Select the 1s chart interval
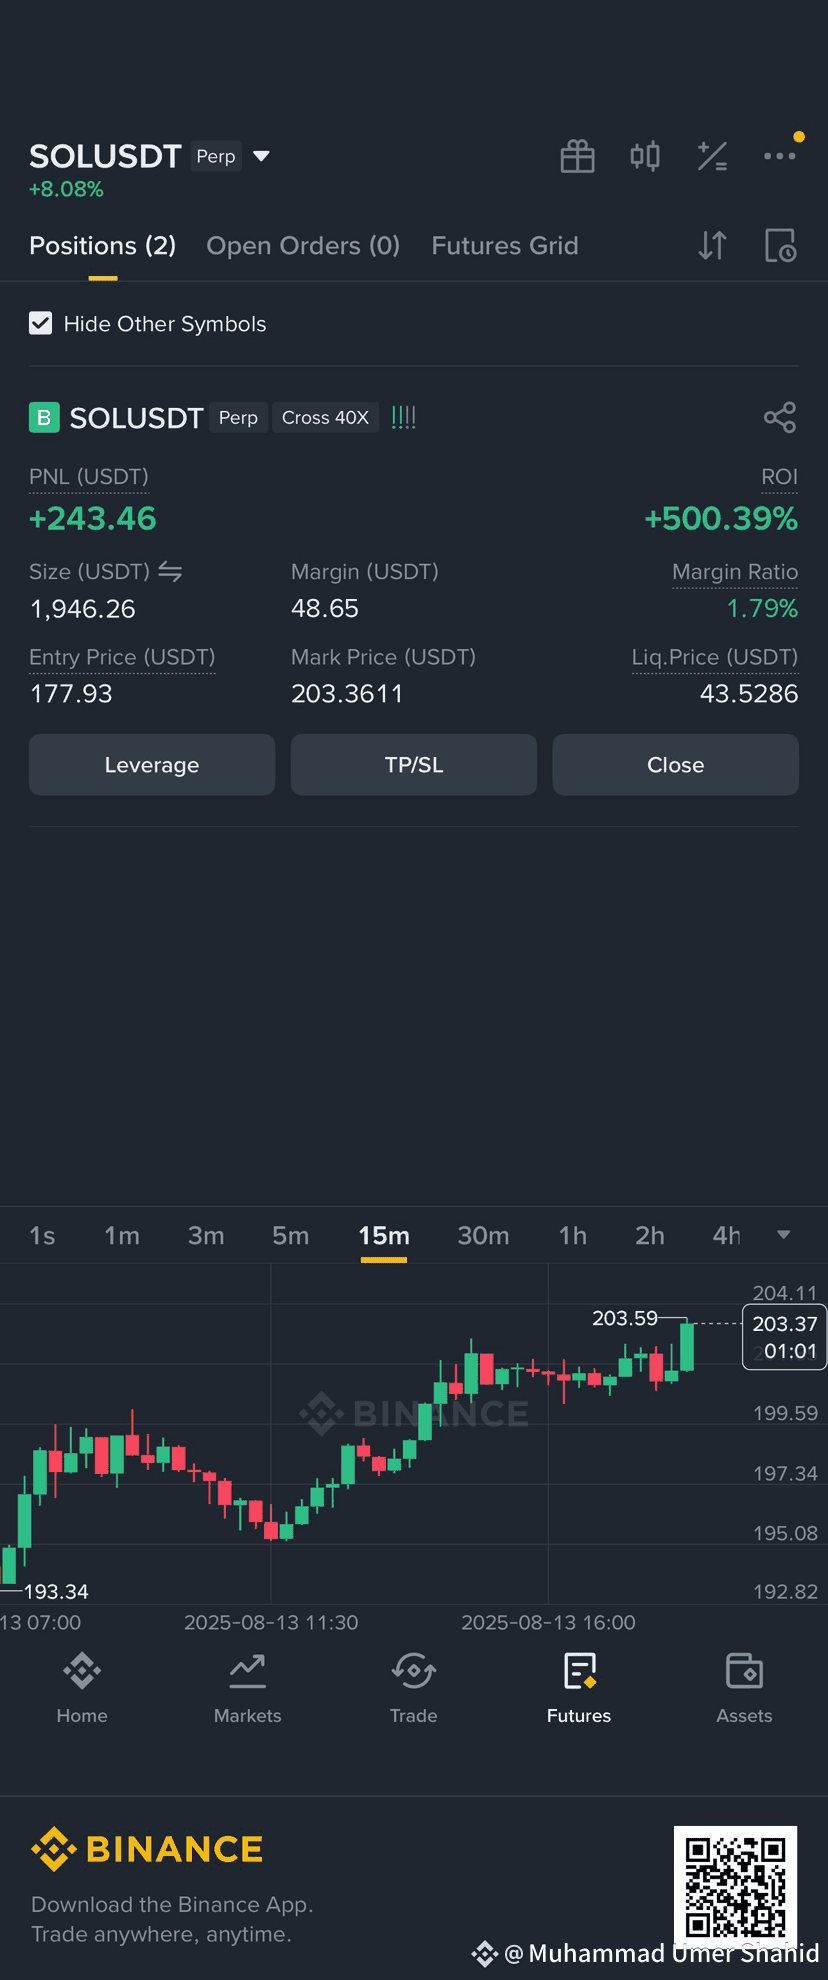This screenshot has height=1980, width=828. pos(42,1235)
